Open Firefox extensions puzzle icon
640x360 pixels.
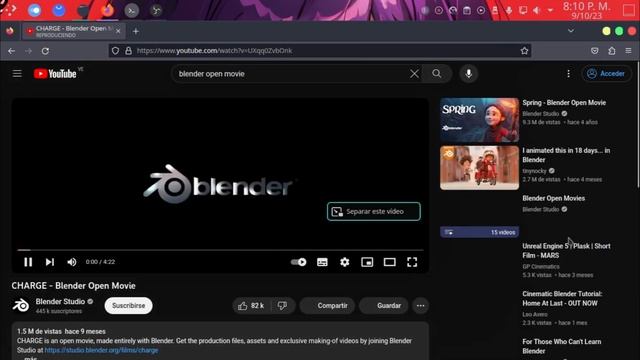click(x=611, y=51)
